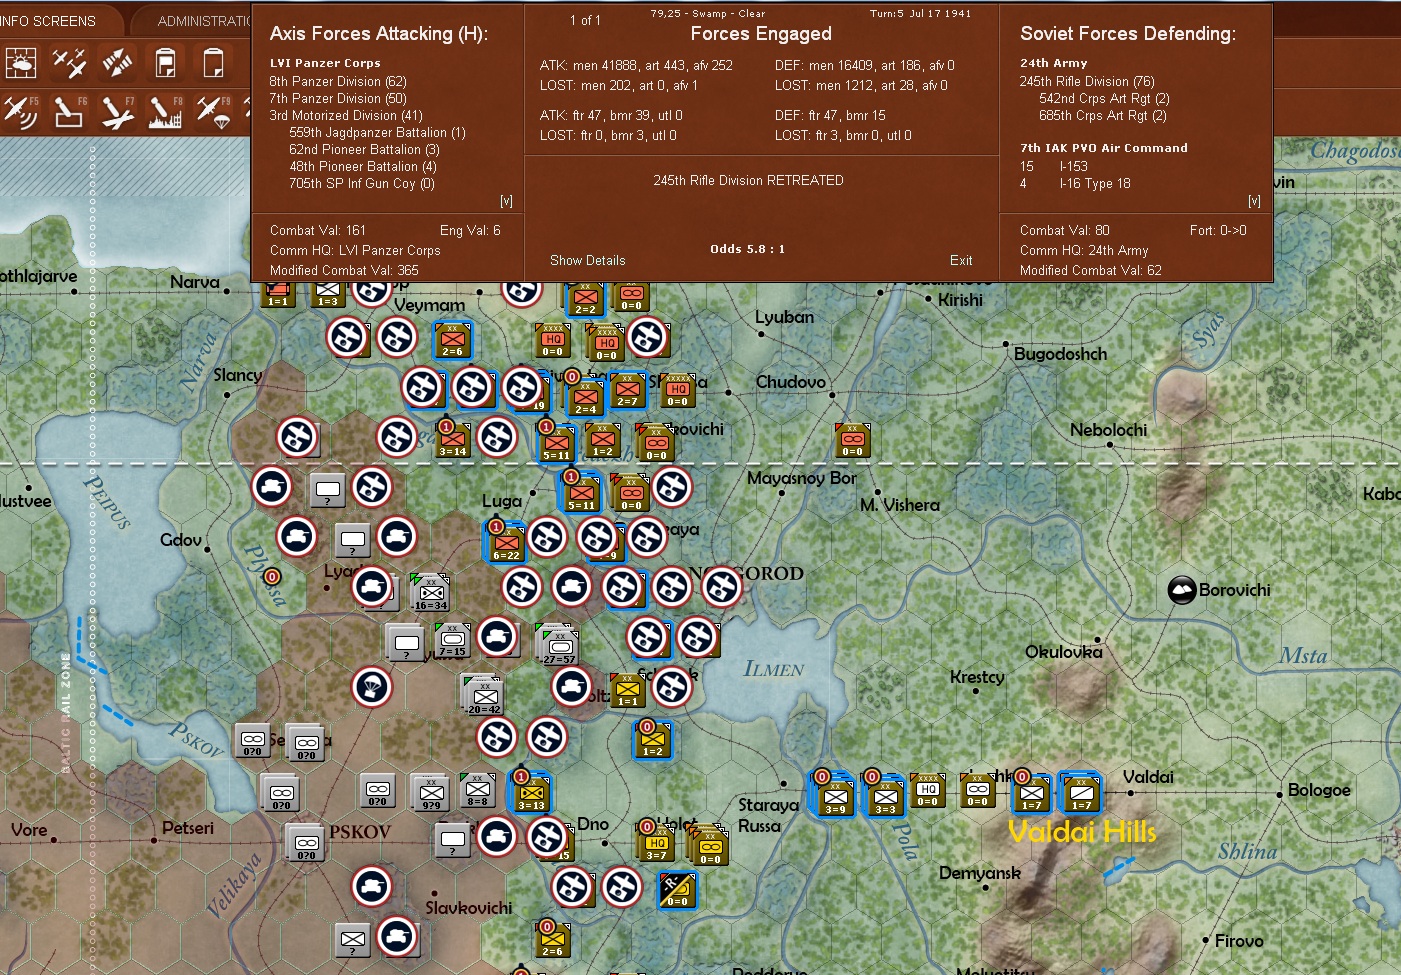The height and width of the screenshot is (975, 1401).
Task: Click the 542nd Crps Art Rgt entry
Action: (1104, 99)
